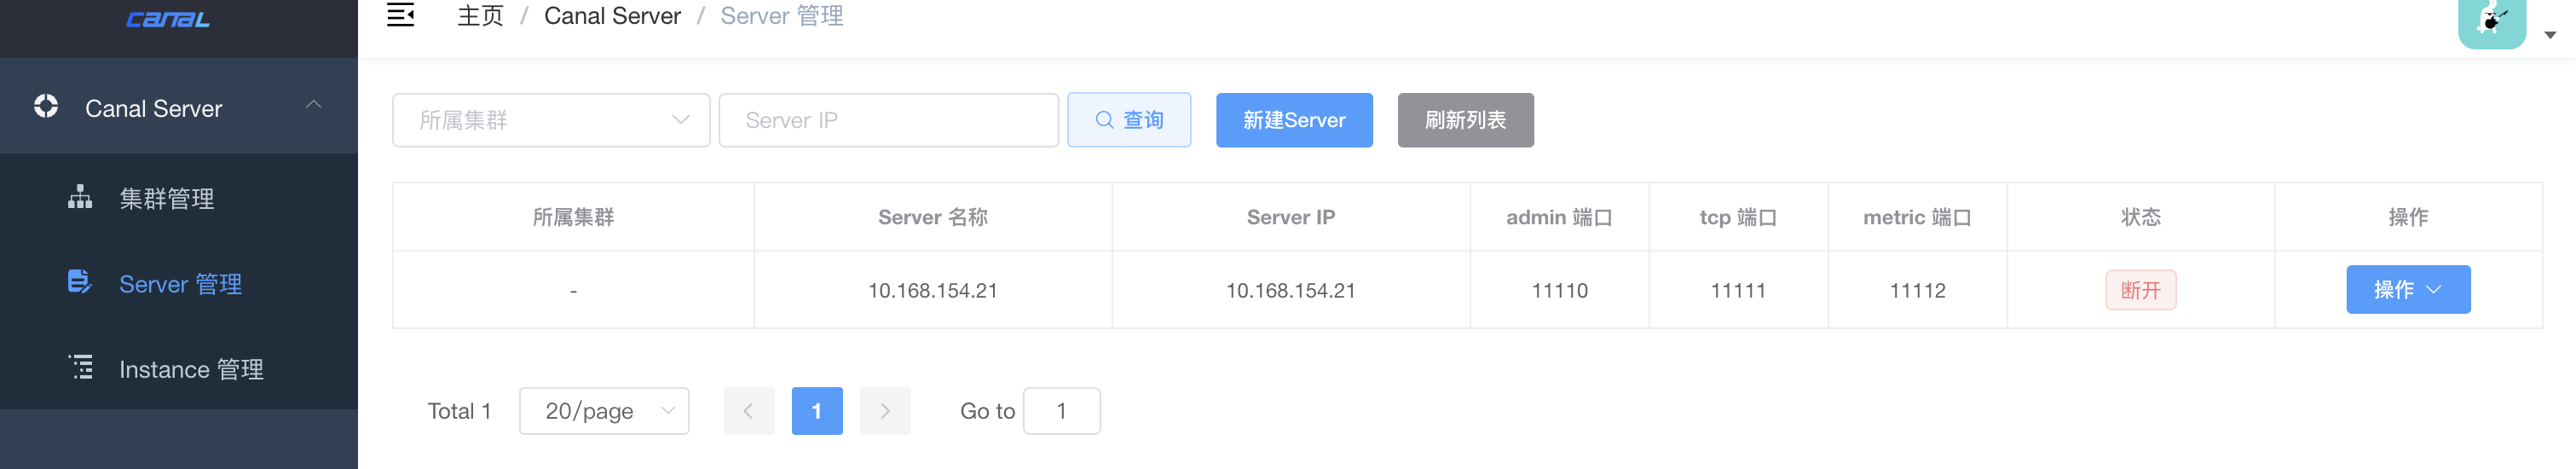Click the cluster management tree icon
The width and height of the screenshot is (2576, 469).
(80, 197)
